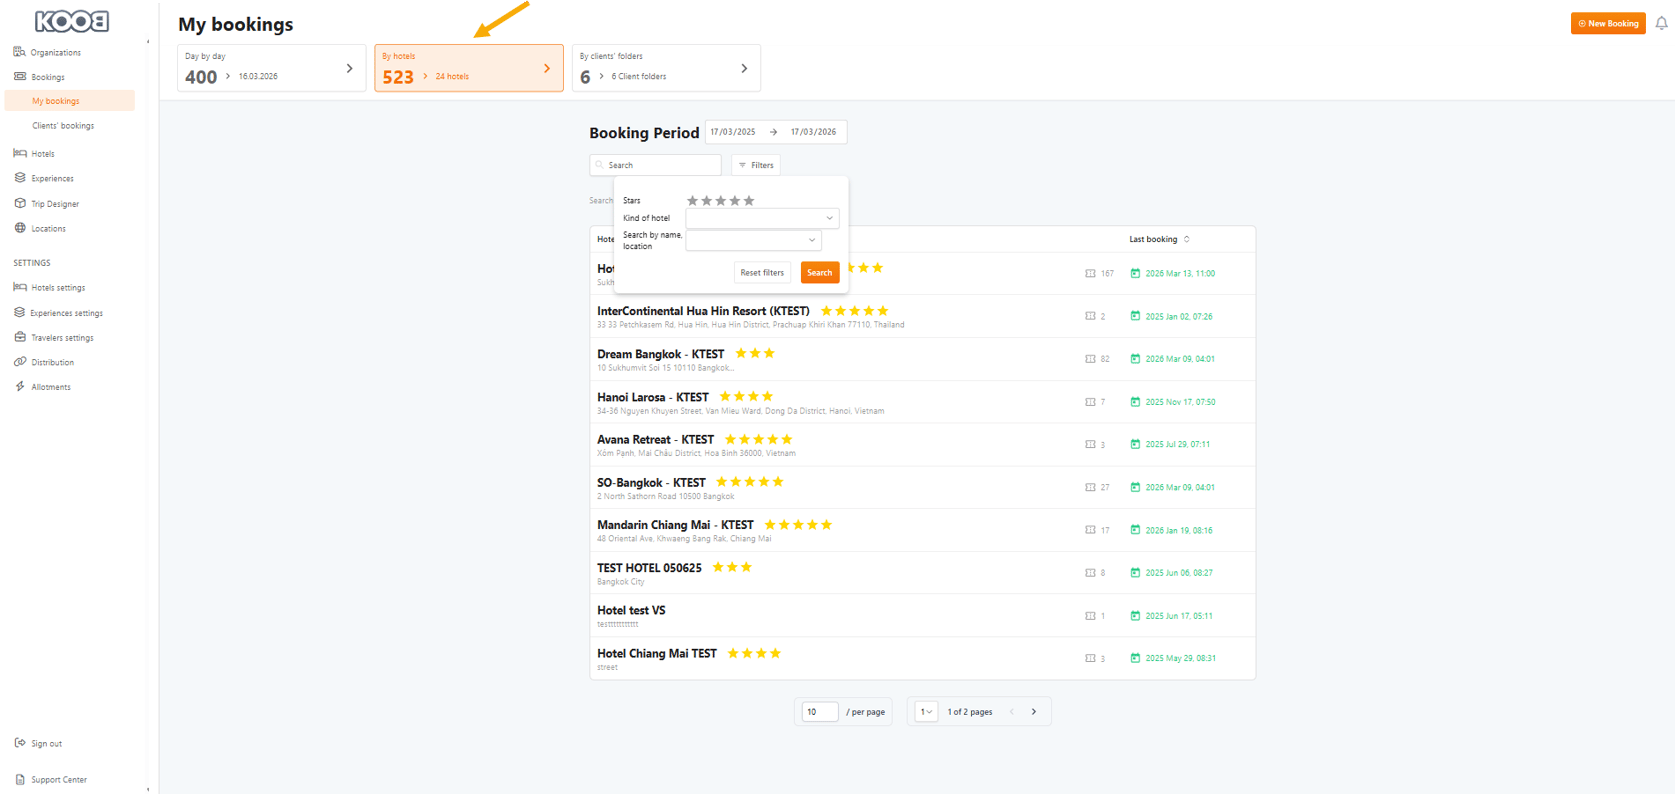Click the booking period end date 17/03/2026
The image size is (1675, 794).
tap(813, 132)
